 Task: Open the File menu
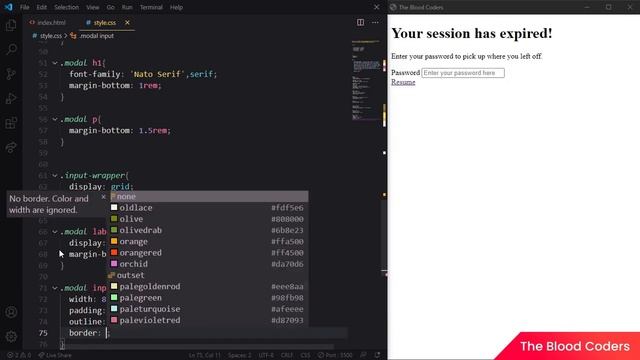point(24,7)
